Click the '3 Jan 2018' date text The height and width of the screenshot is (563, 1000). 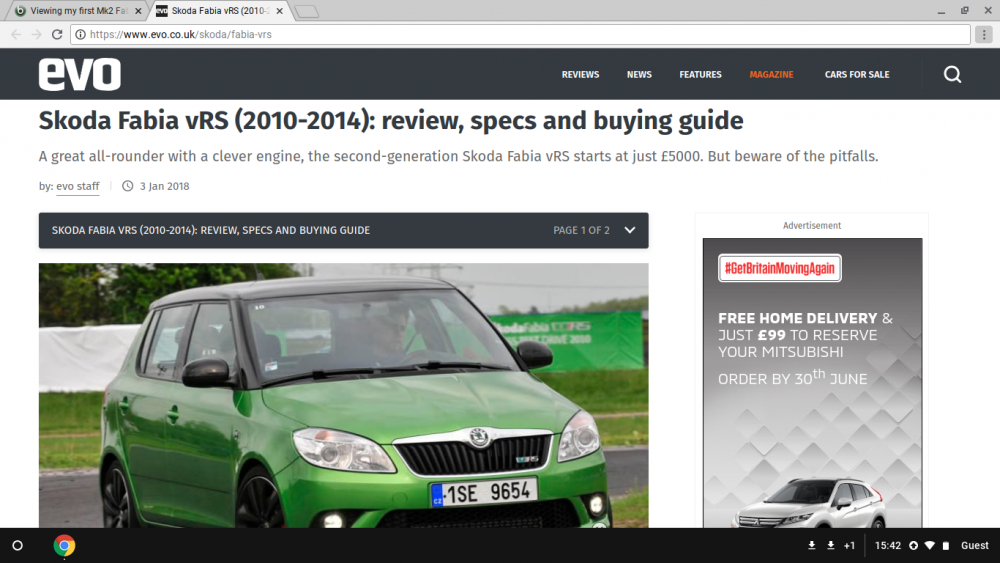[x=165, y=186]
